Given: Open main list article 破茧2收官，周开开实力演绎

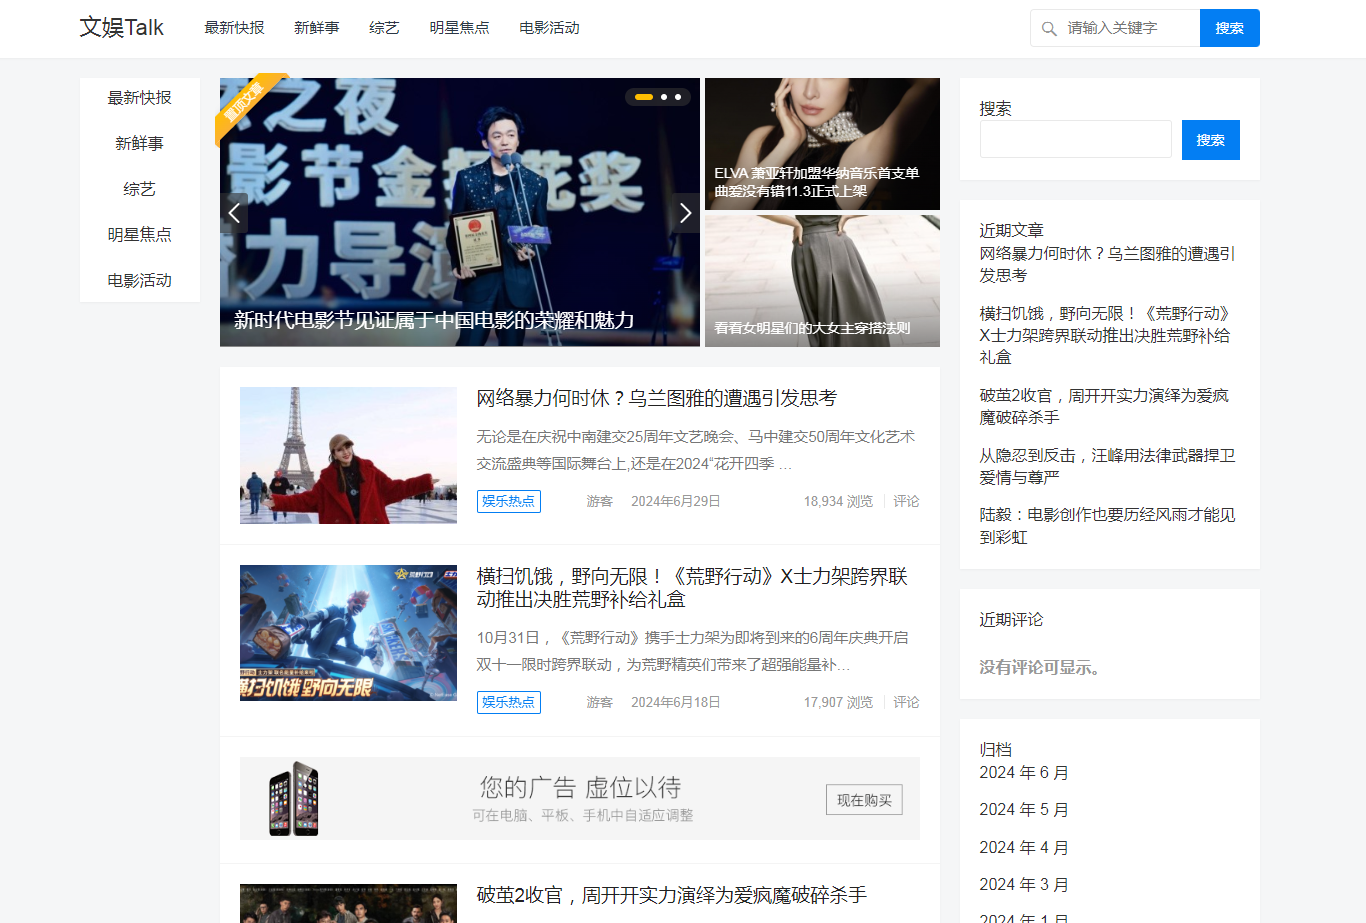Looking at the screenshot, I should click(671, 895).
